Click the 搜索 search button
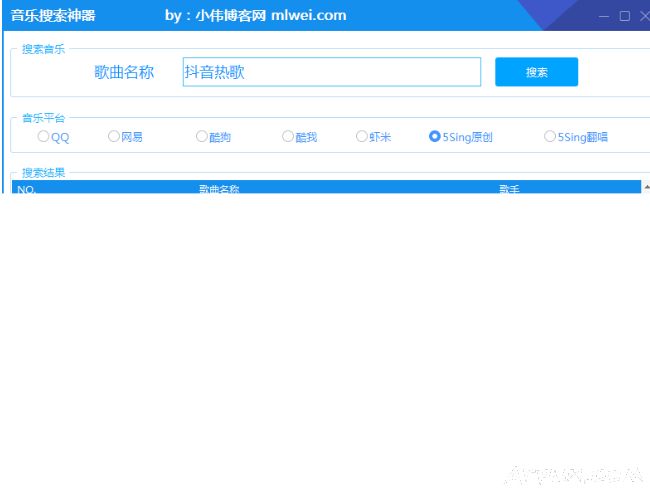Screen dimensions: 650x493 [x=536, y=72]
